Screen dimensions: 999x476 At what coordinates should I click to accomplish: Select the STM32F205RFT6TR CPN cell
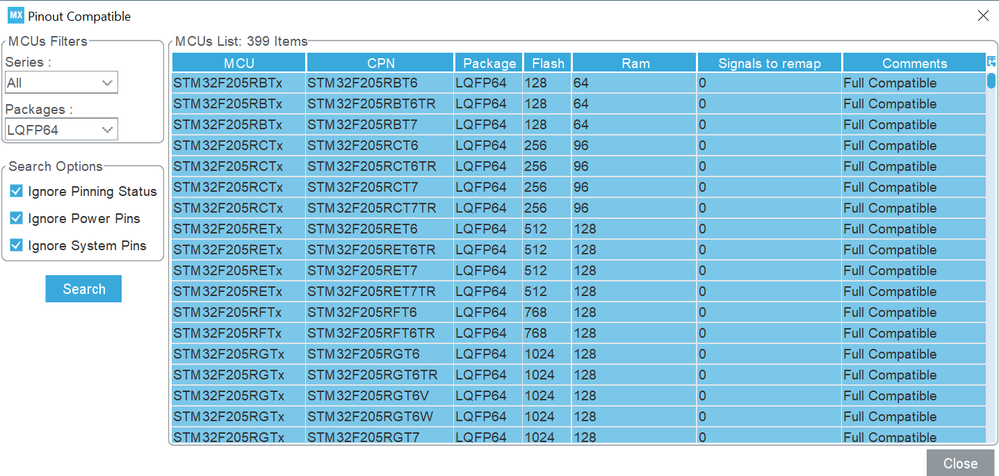click(380, 333)
